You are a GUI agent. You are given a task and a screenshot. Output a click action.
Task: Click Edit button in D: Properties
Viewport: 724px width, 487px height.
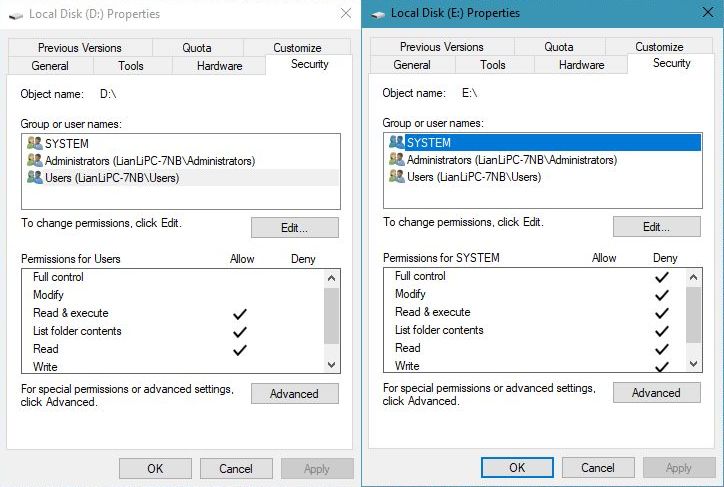(x=294, y=228)
